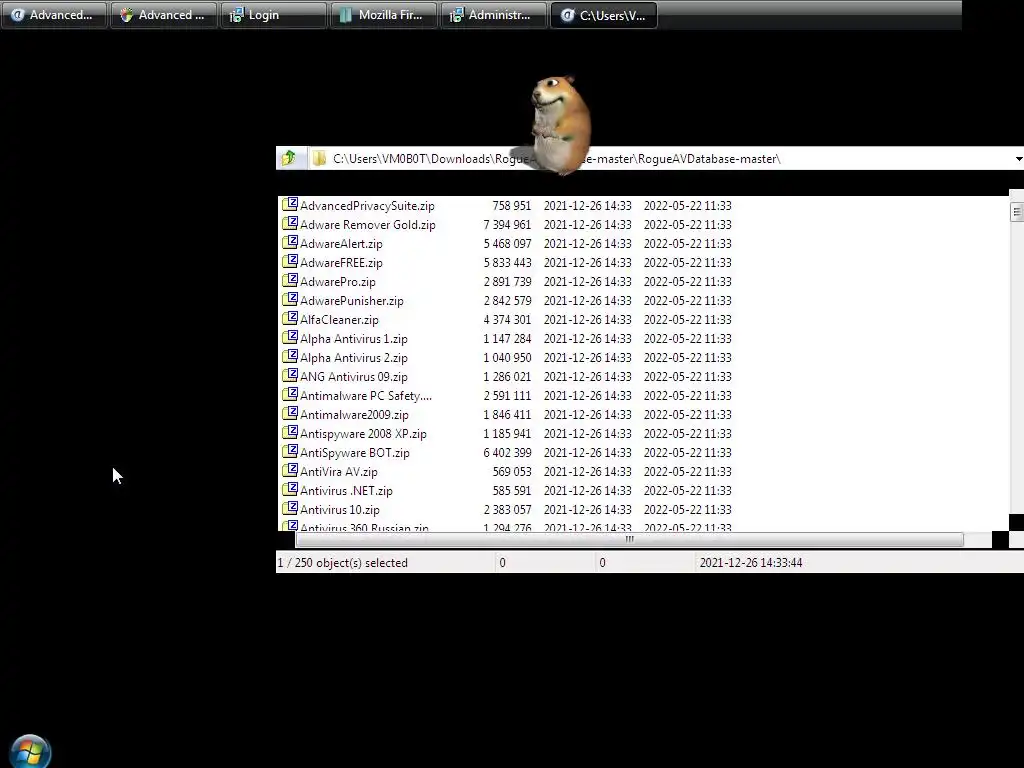The height and width of the screenshot is (768, 1024).
Task: Open the Windows Start orb
Action: 30,752
